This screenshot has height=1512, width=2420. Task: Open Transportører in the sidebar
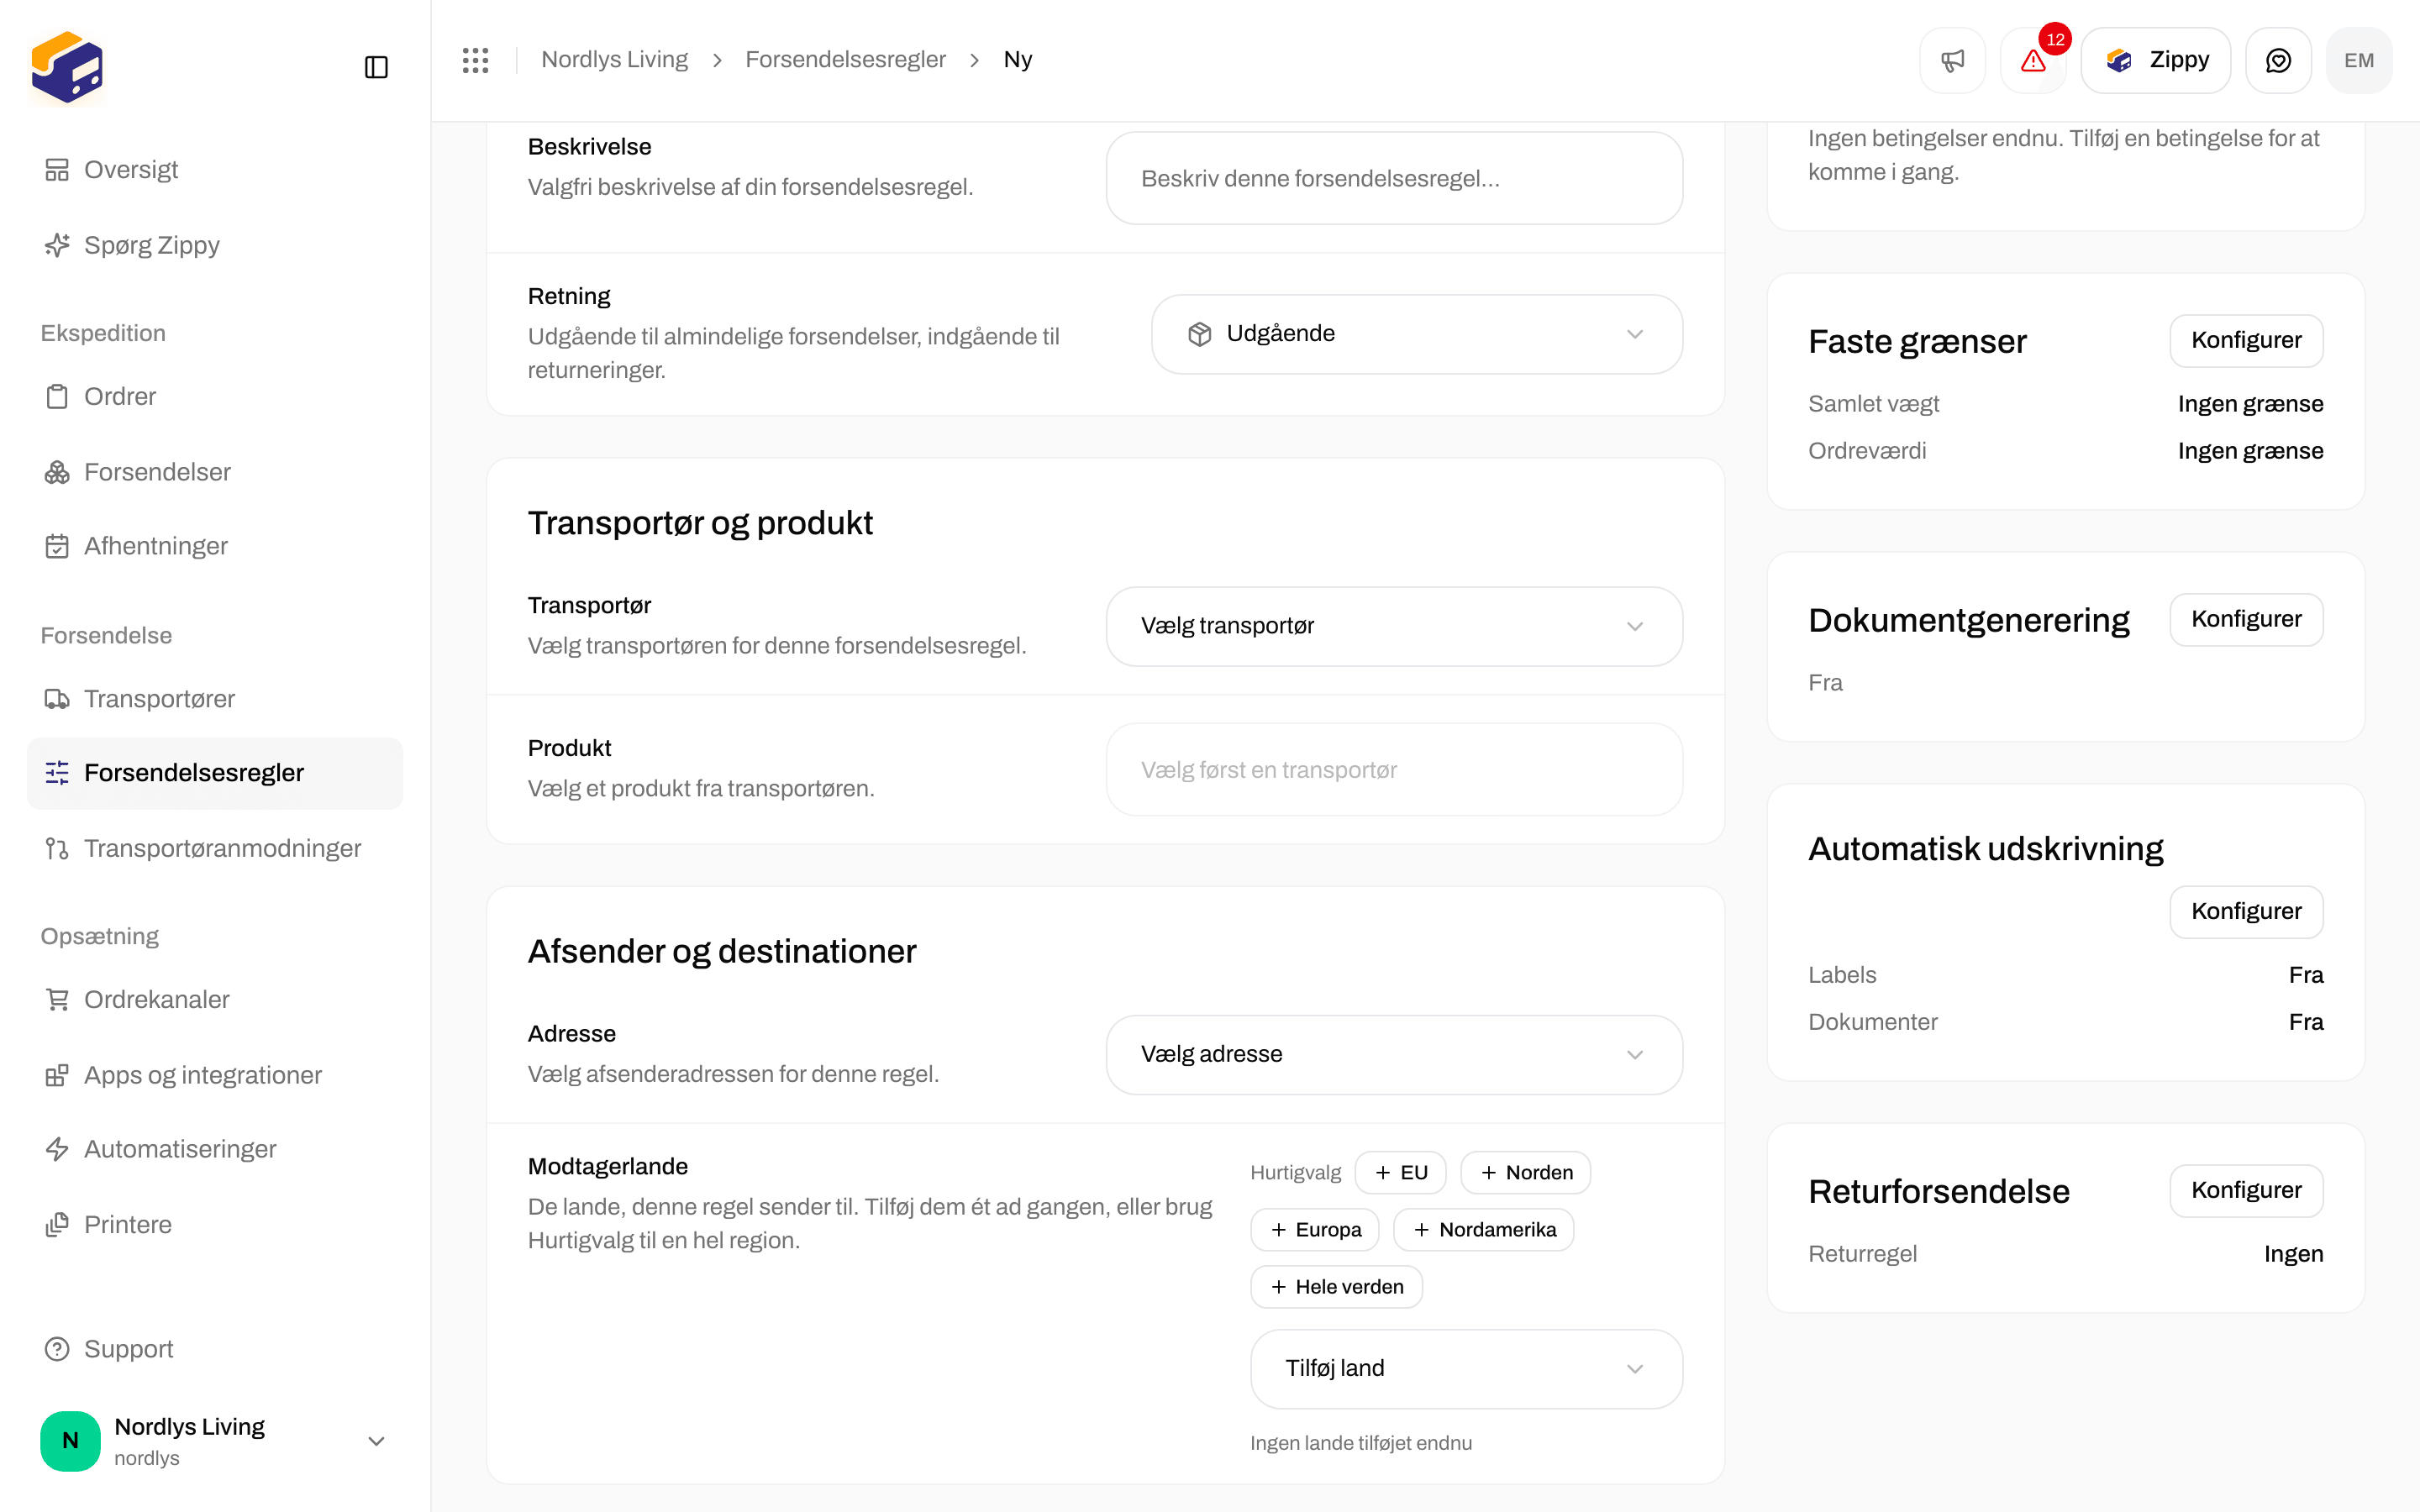(215, 699)
